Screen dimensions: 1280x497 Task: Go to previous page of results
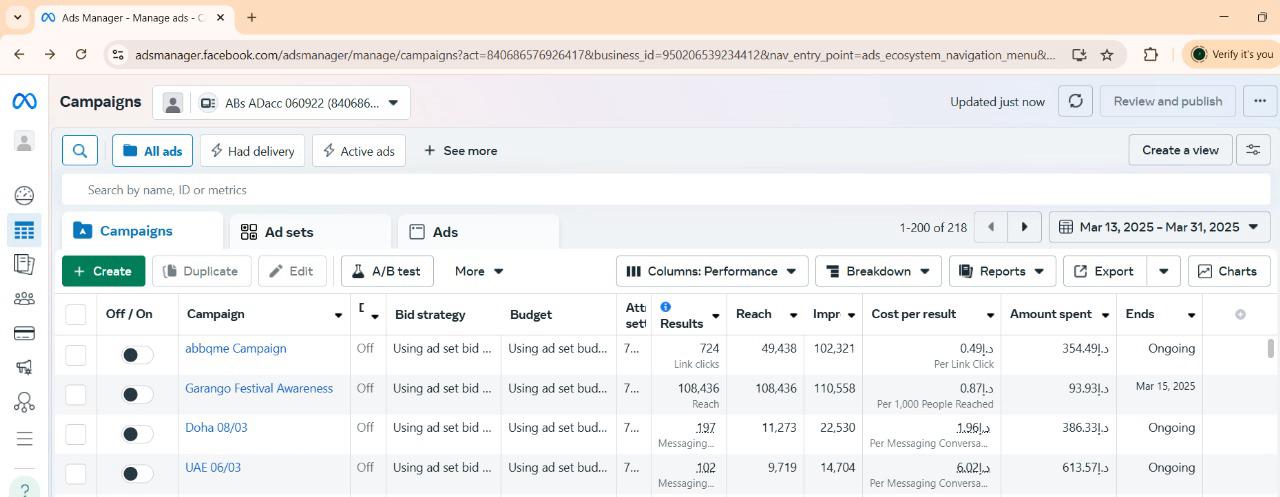coord(991,227)
